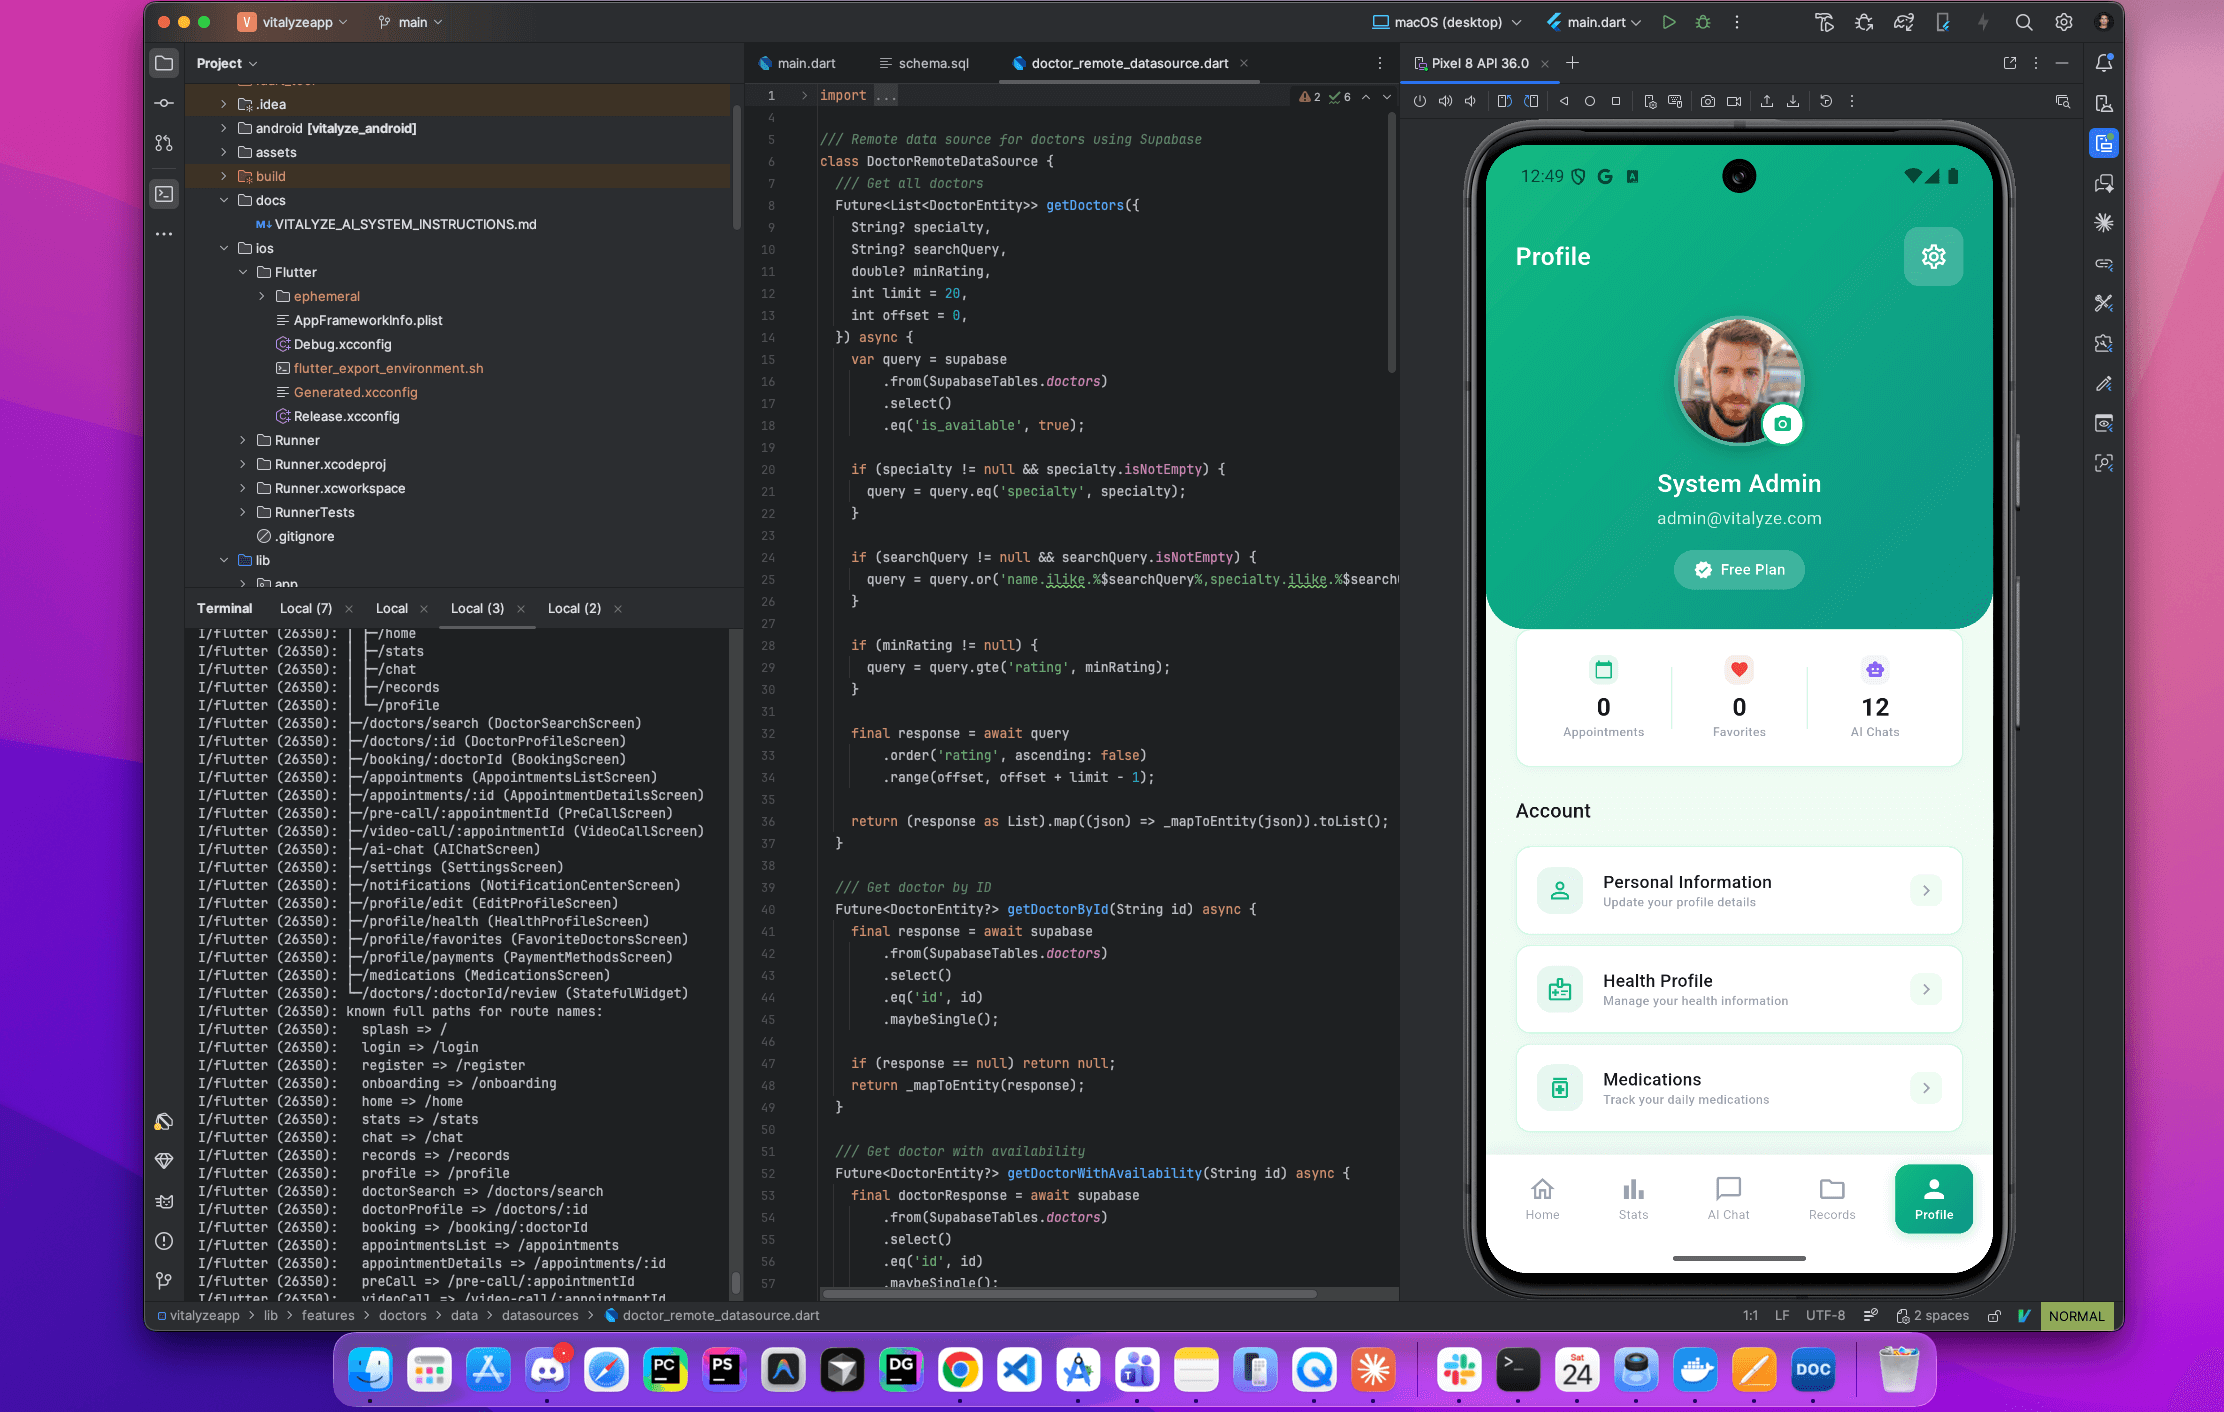Launch Google Chrome from the Dock
The image size is (2224, 1412).
tap(960, 1369)
